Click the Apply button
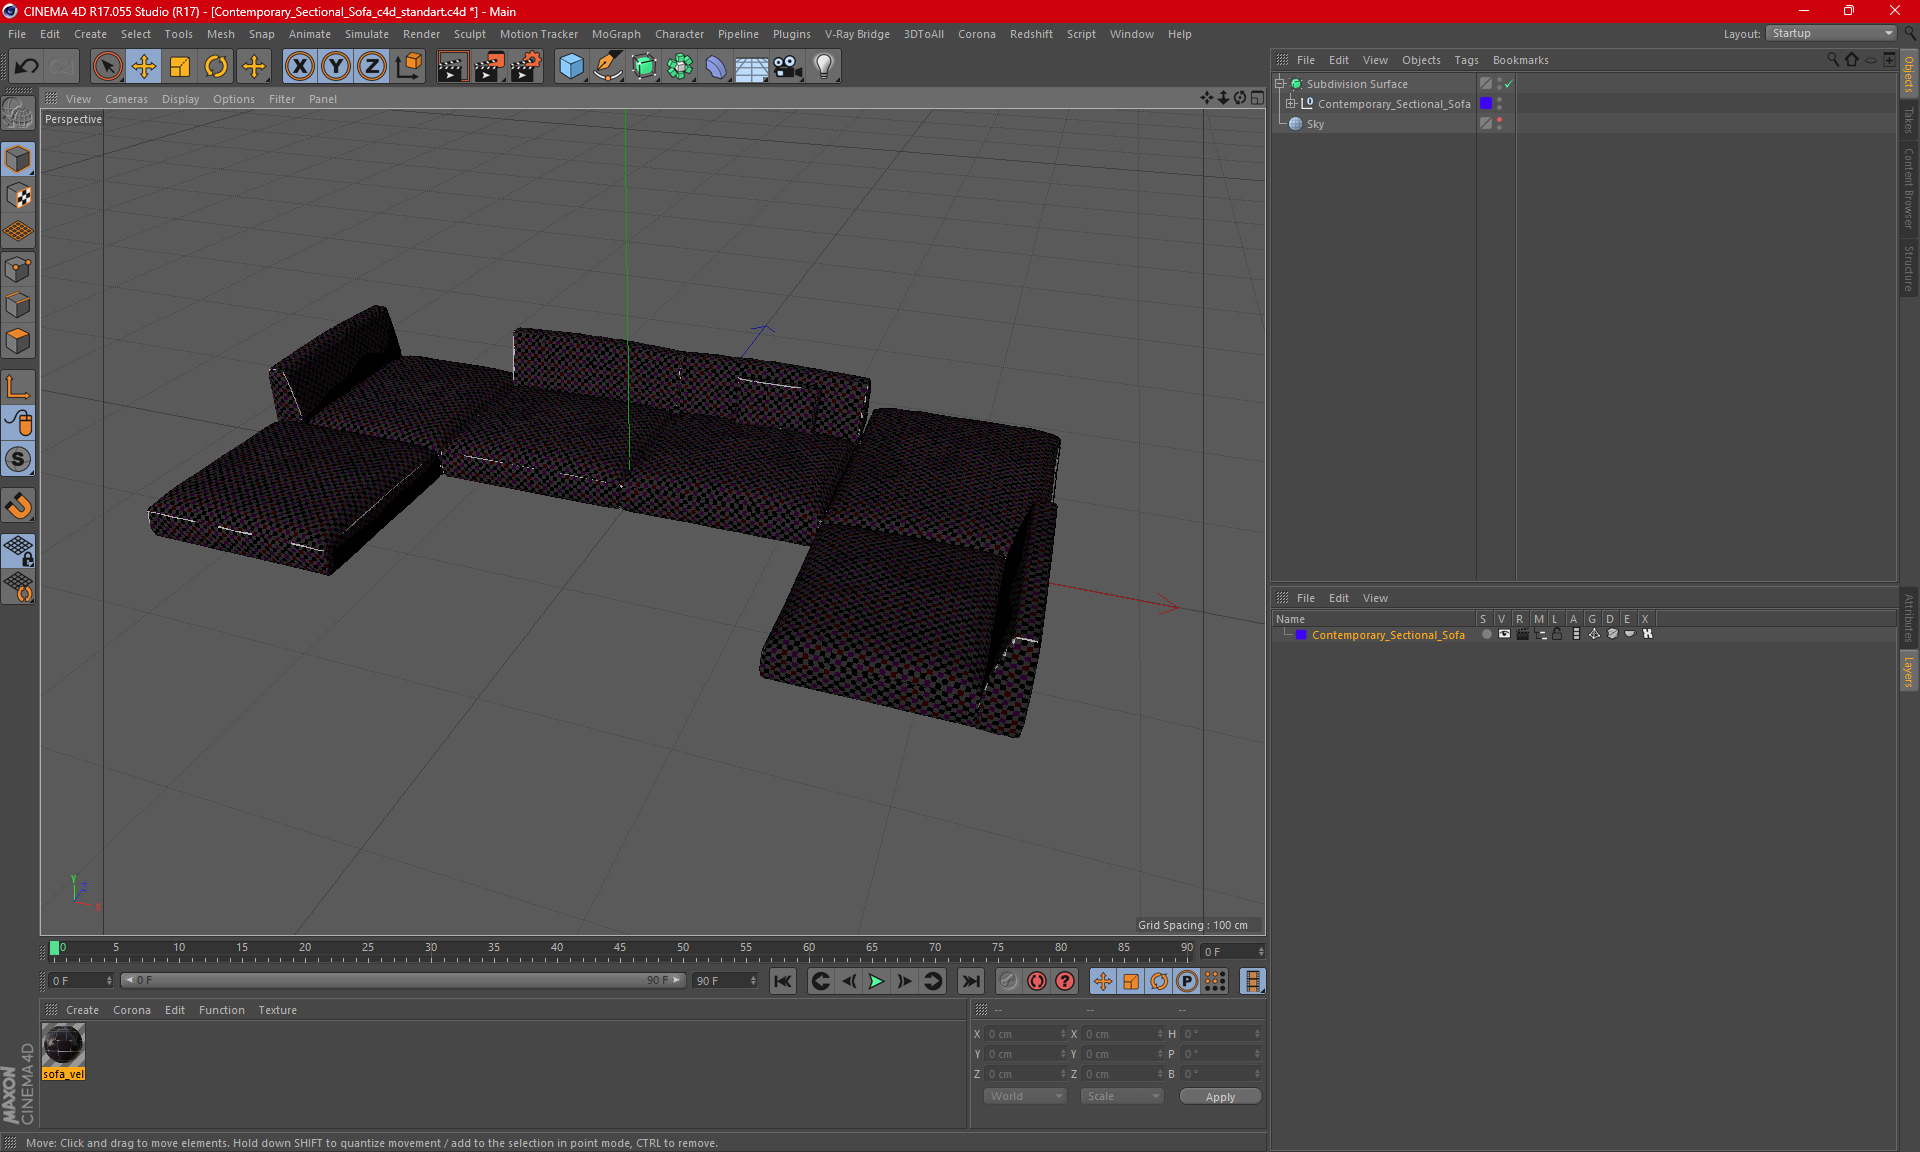 pos(1220,1097)
